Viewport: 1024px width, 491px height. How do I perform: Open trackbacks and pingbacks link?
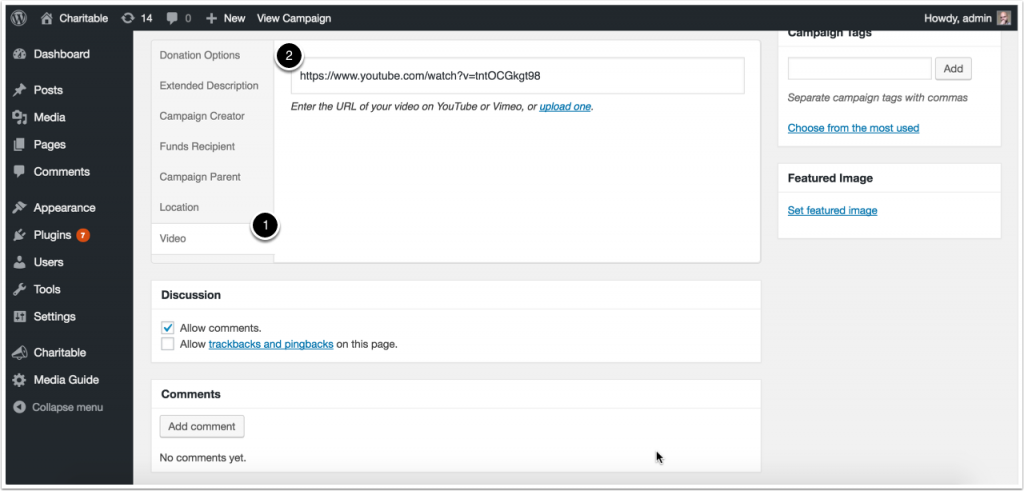click(x=271, y=344)
